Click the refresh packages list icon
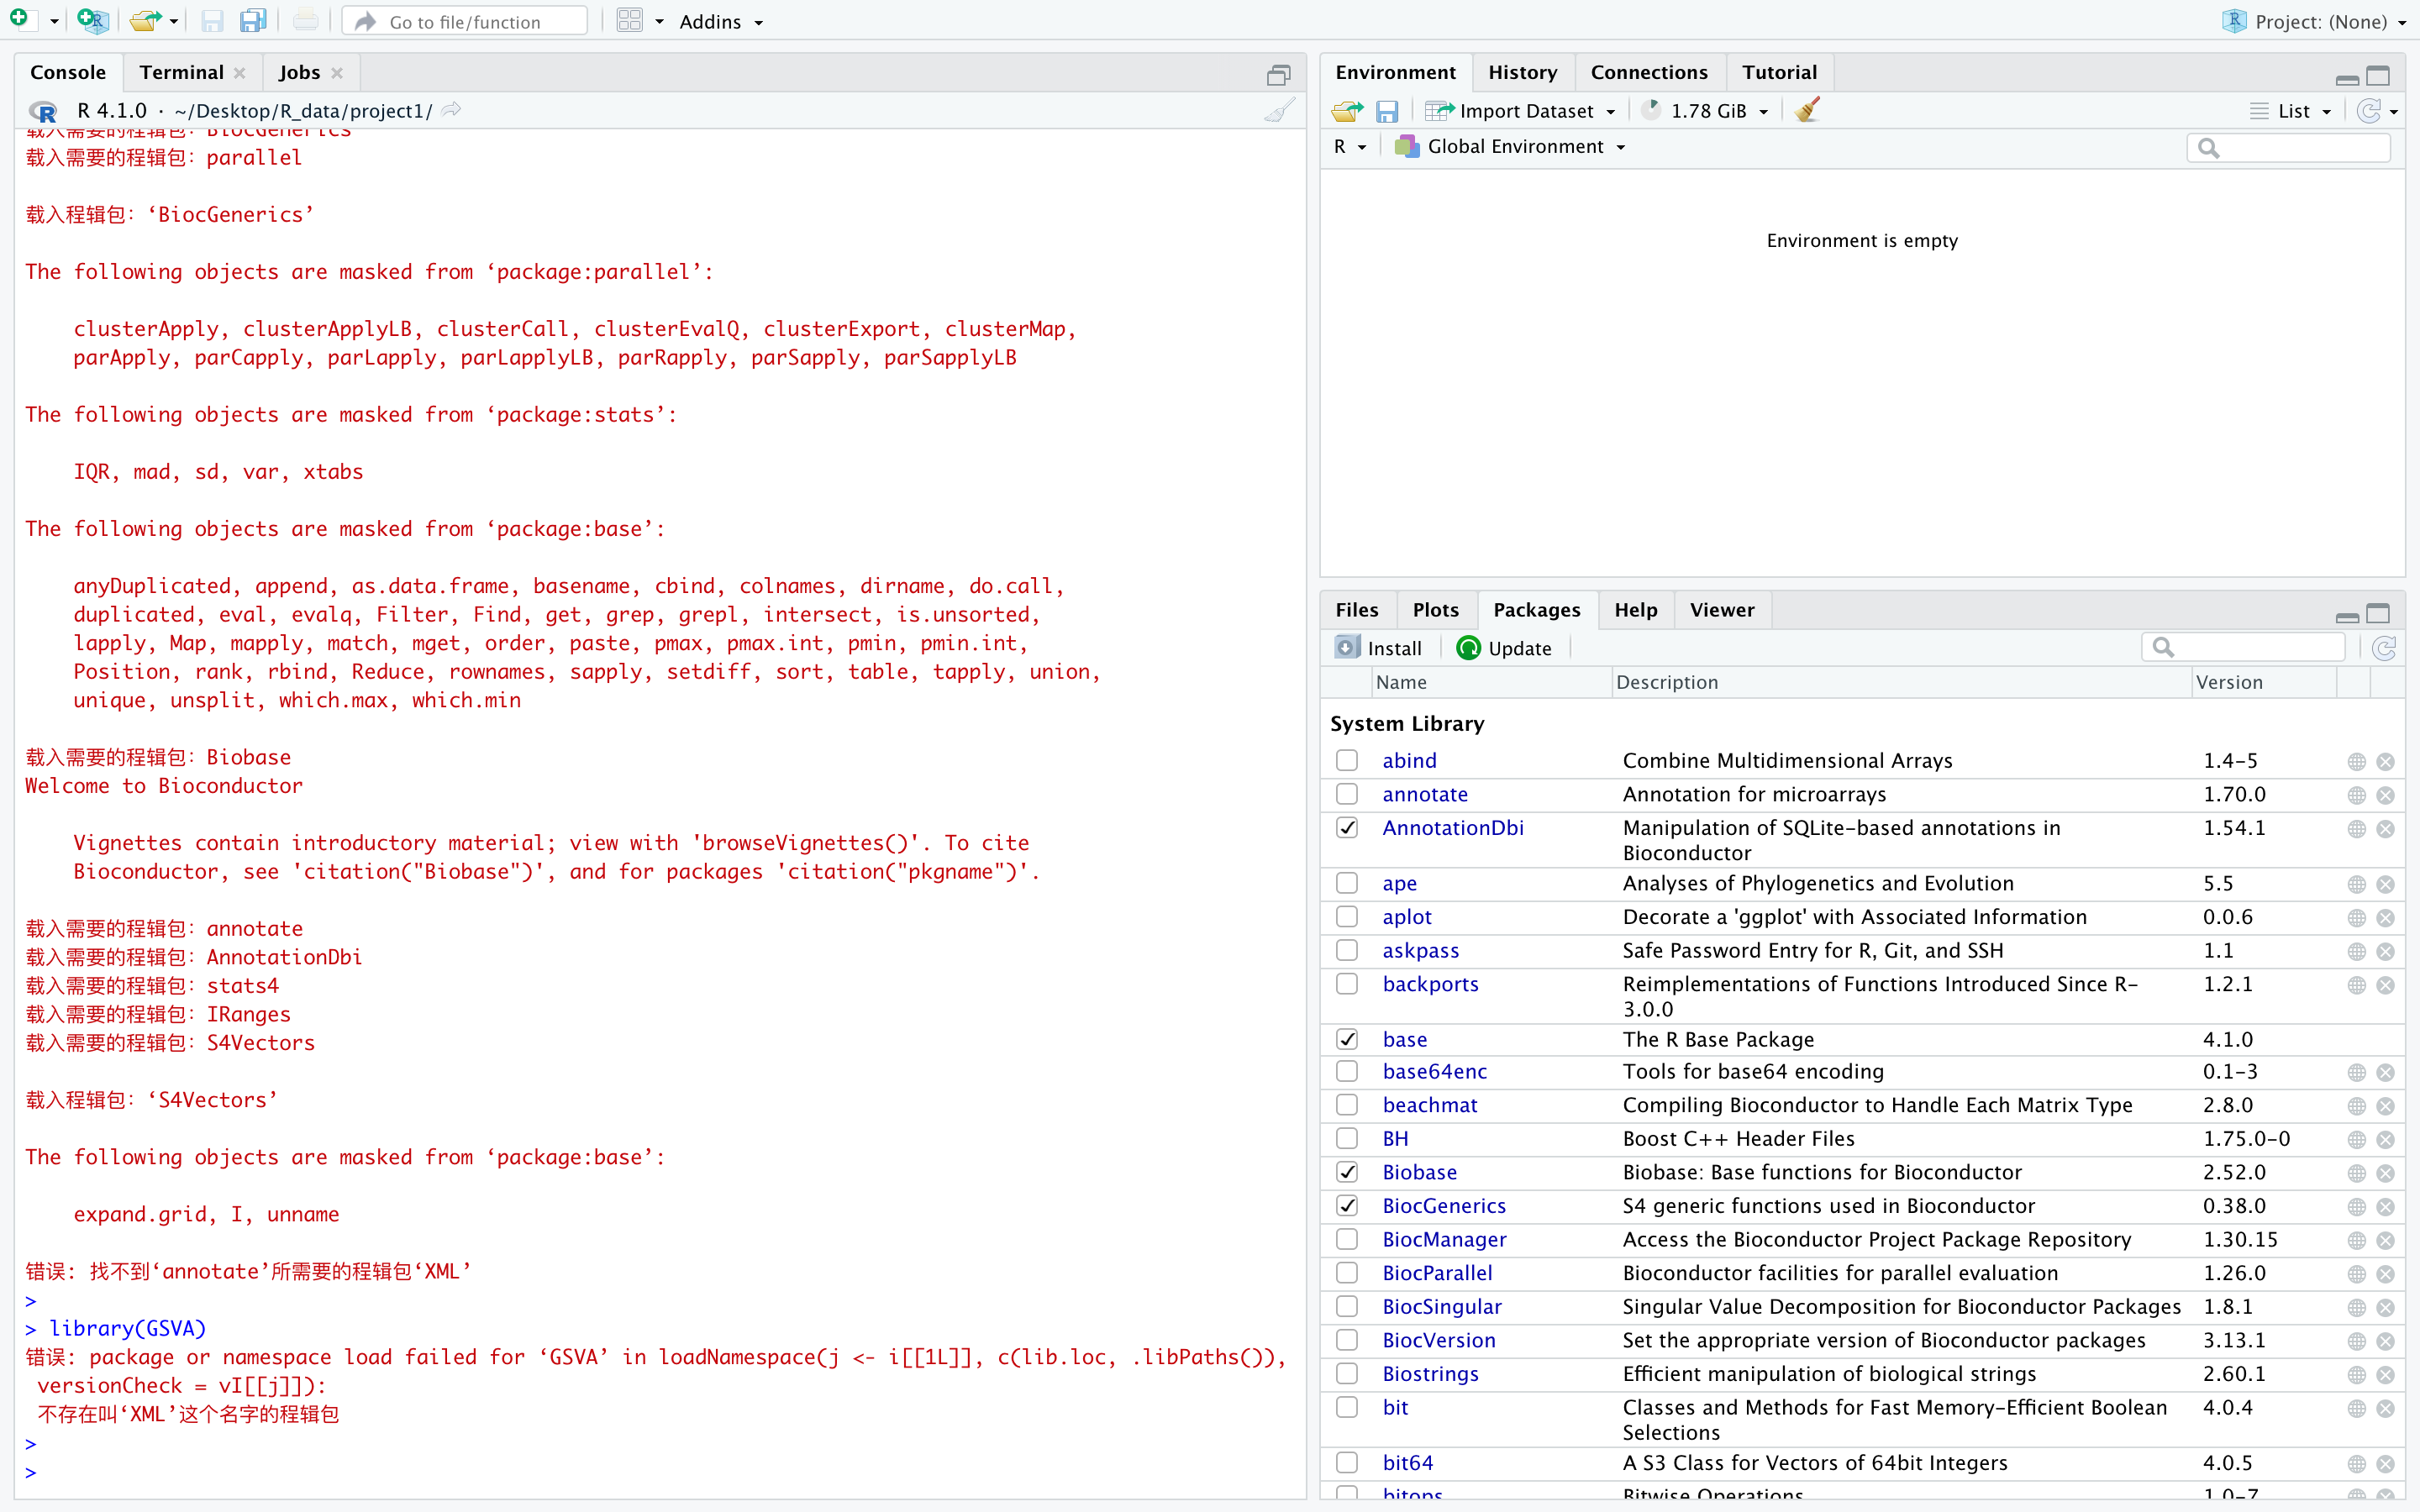2420x1512 pixels. (x=2384, y=648)
